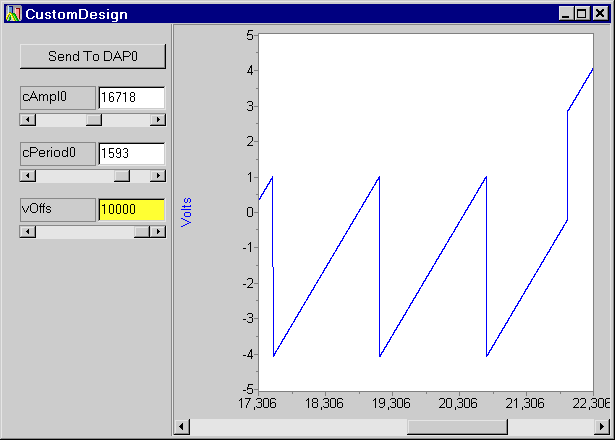This screenshot has height=440, width=616.
Task: Click the cAmpl0 label
Action: (x=58, y=97)
